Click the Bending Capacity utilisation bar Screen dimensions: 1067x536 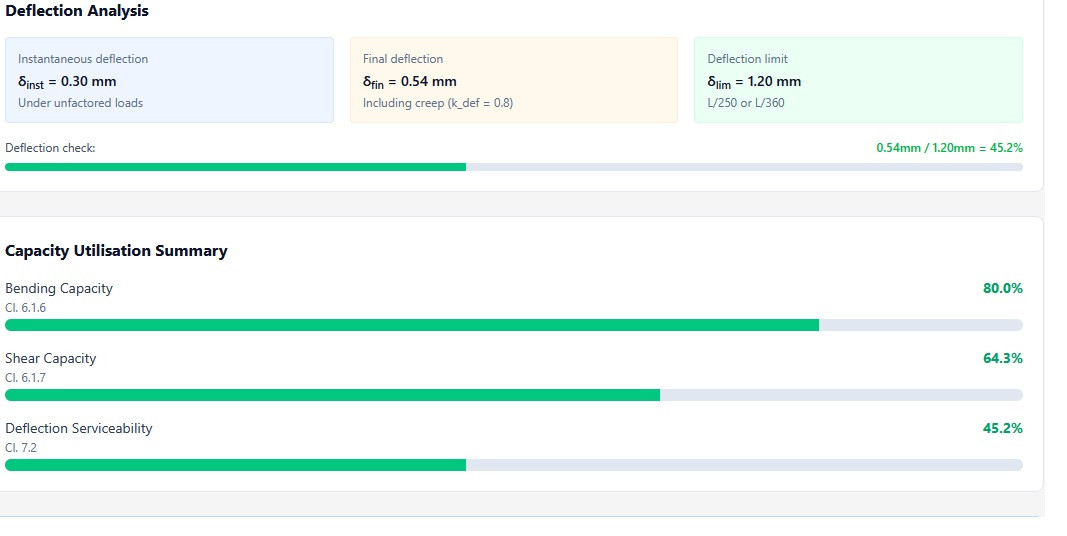514,325
